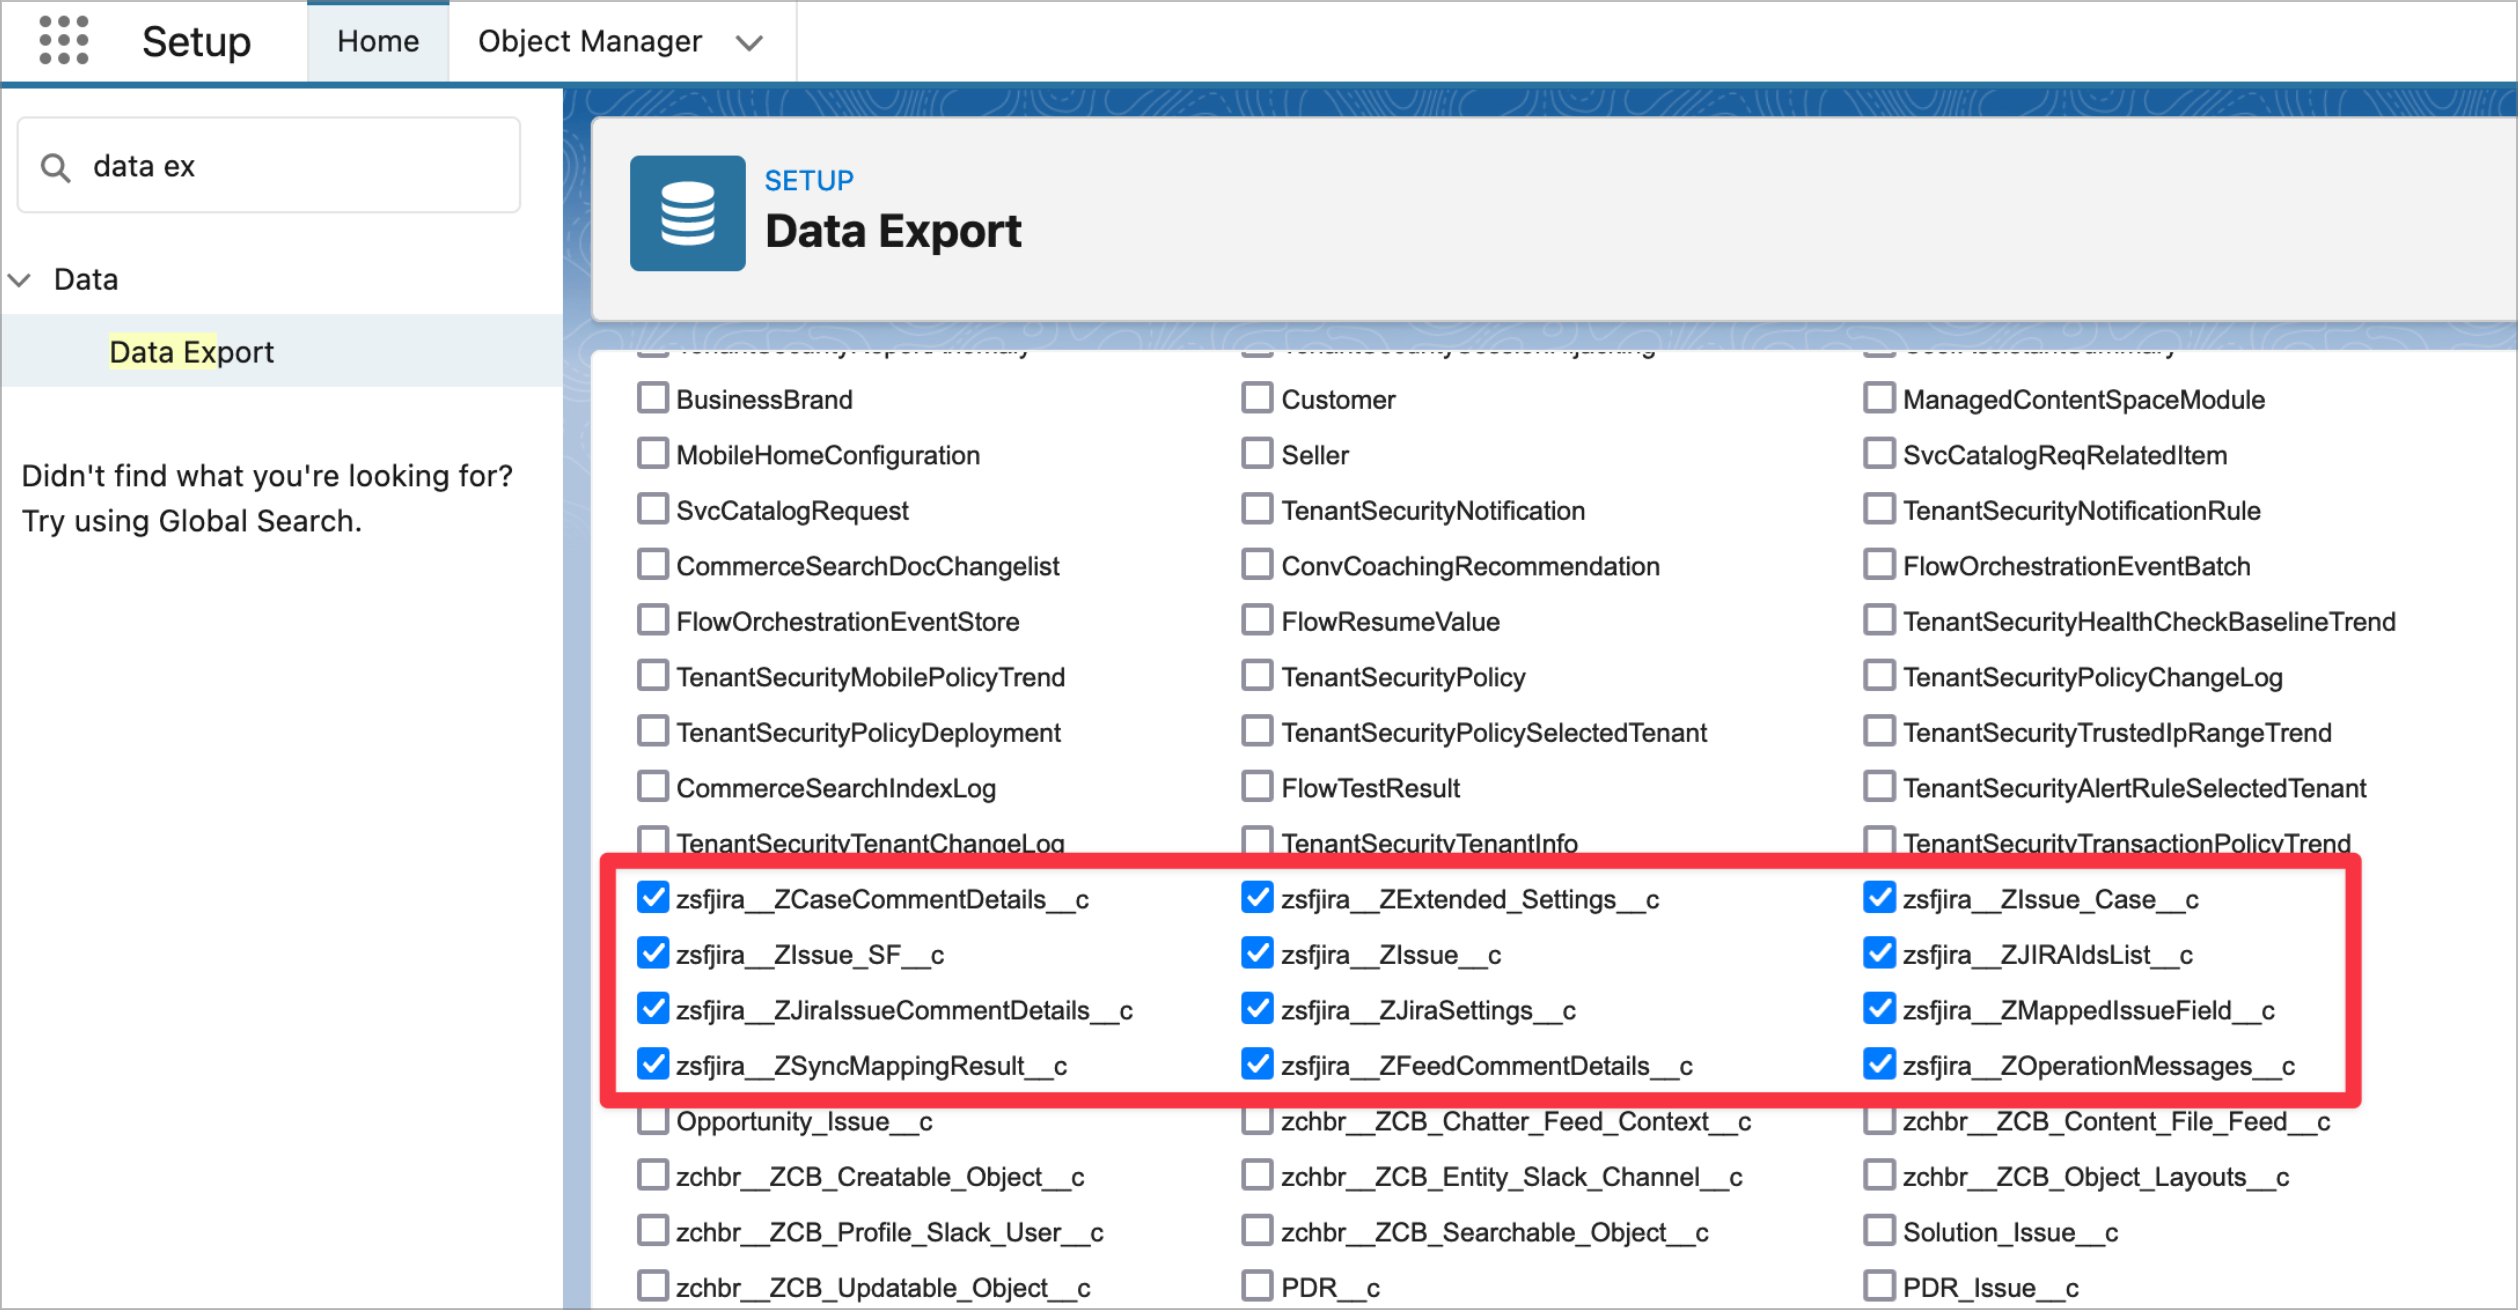
Task: Uncheck zsfjira__ZIssue__c
Action: [1257, 953]
